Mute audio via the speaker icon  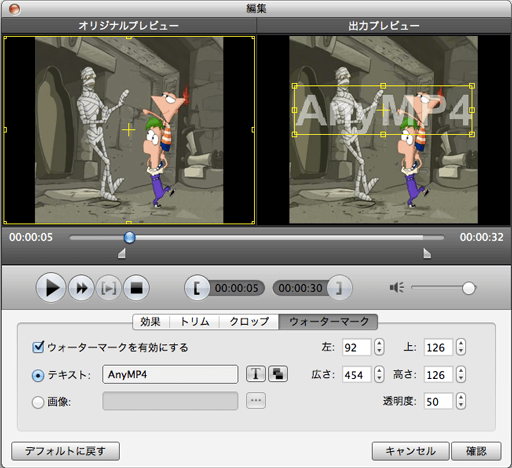pyautogui.click(x=397, y=287)
